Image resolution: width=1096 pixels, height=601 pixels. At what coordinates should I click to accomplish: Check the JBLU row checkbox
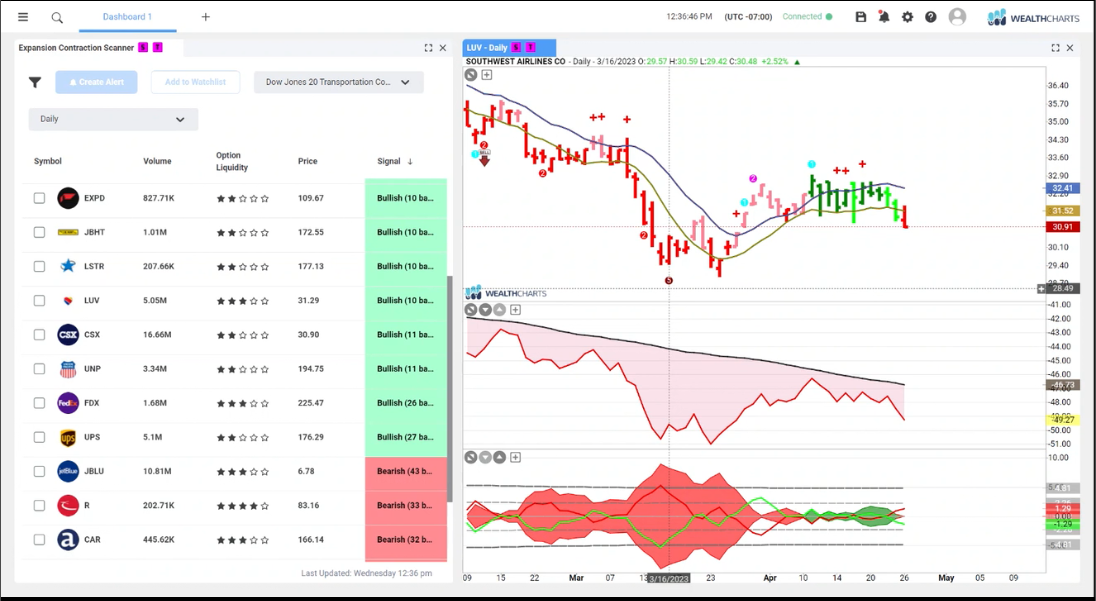click(39, 472)
